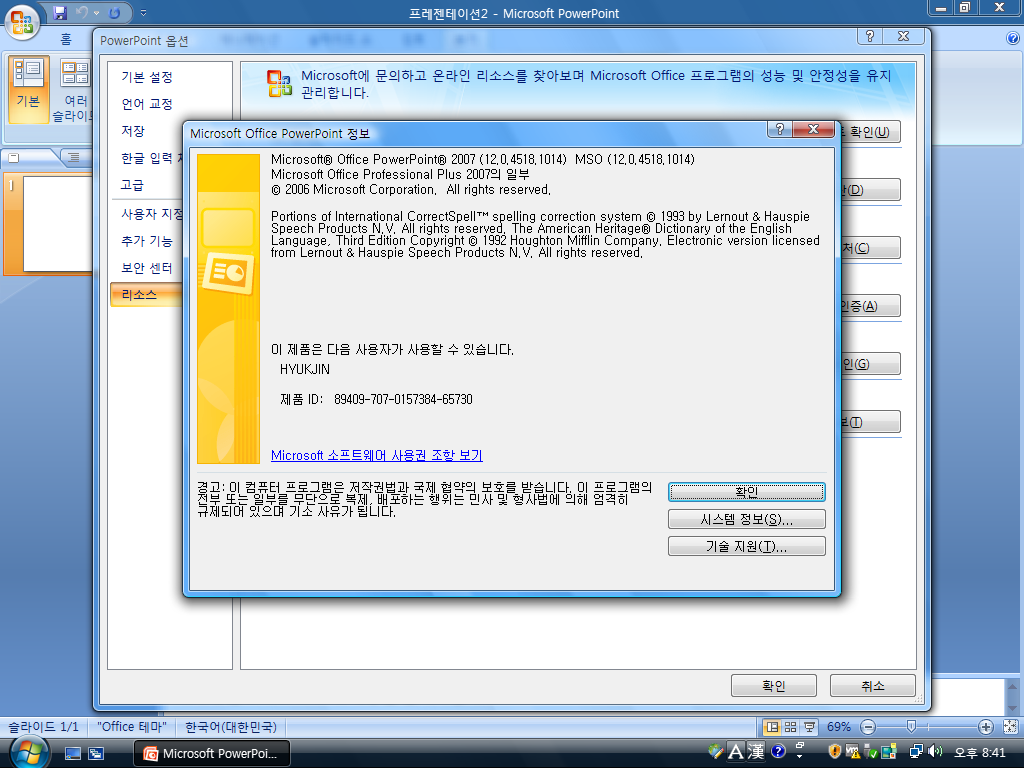Click the IME help question icon in tray
The height and width of the screenshot is (768, 1024).
[778, 751]
